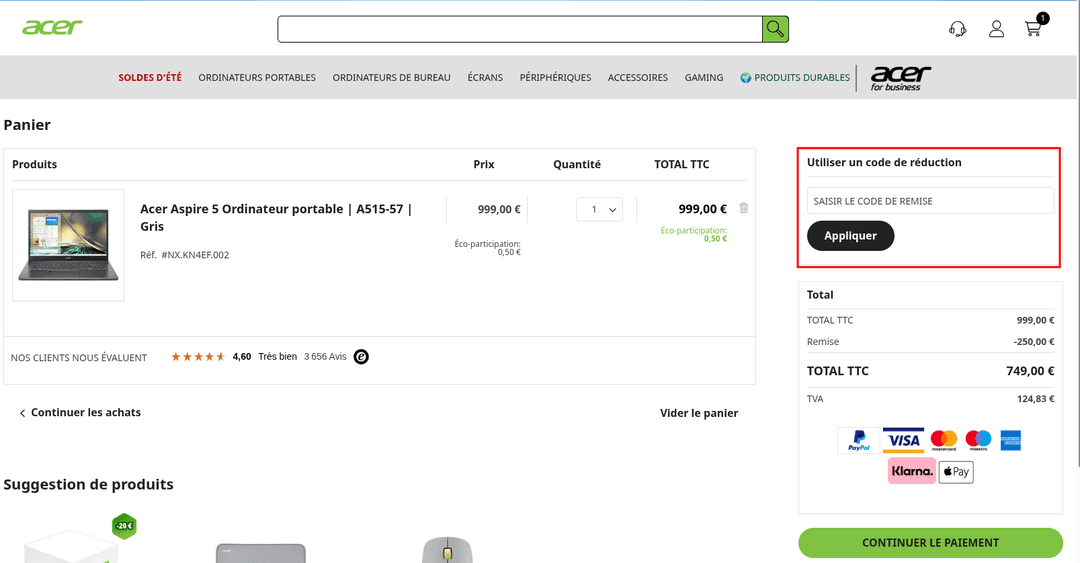This screenshot has height=563, width=1080.
Task: Click the PayPal payment logo
Action: point(859,440)
